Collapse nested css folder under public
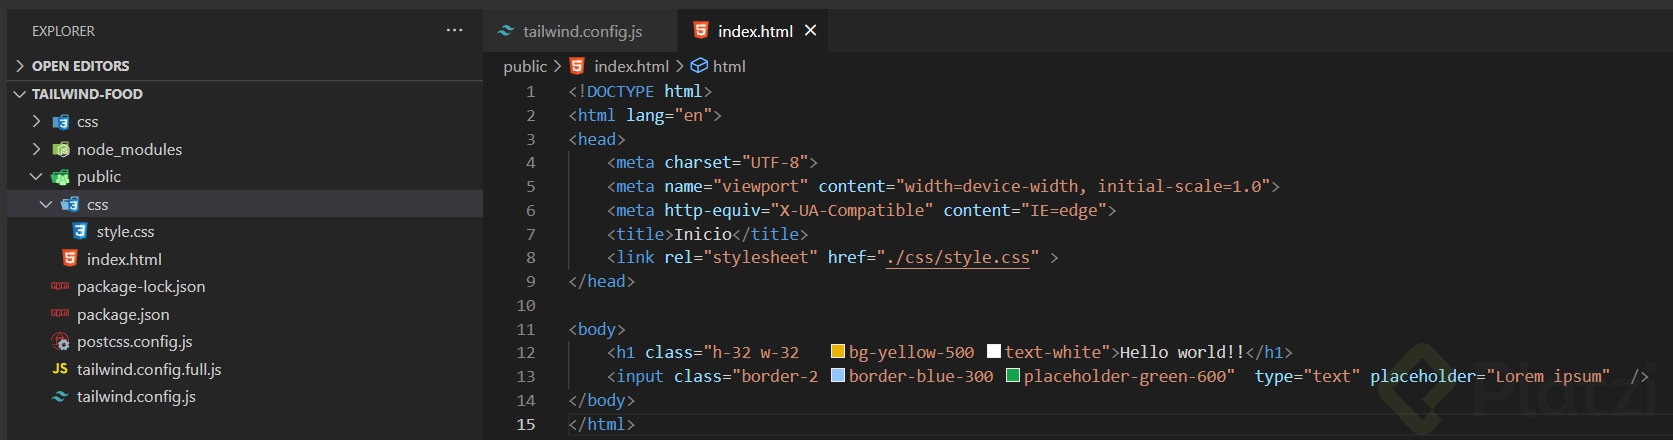Image resolution: width=1673 pixels, height=440 pixels. (46, 204)
